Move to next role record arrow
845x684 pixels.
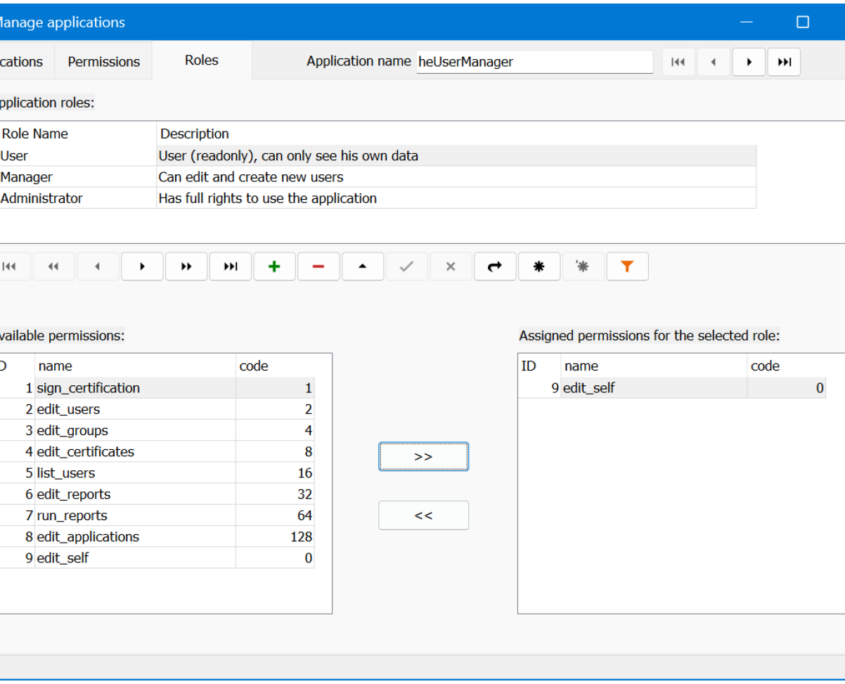click(x=142, y=266)
